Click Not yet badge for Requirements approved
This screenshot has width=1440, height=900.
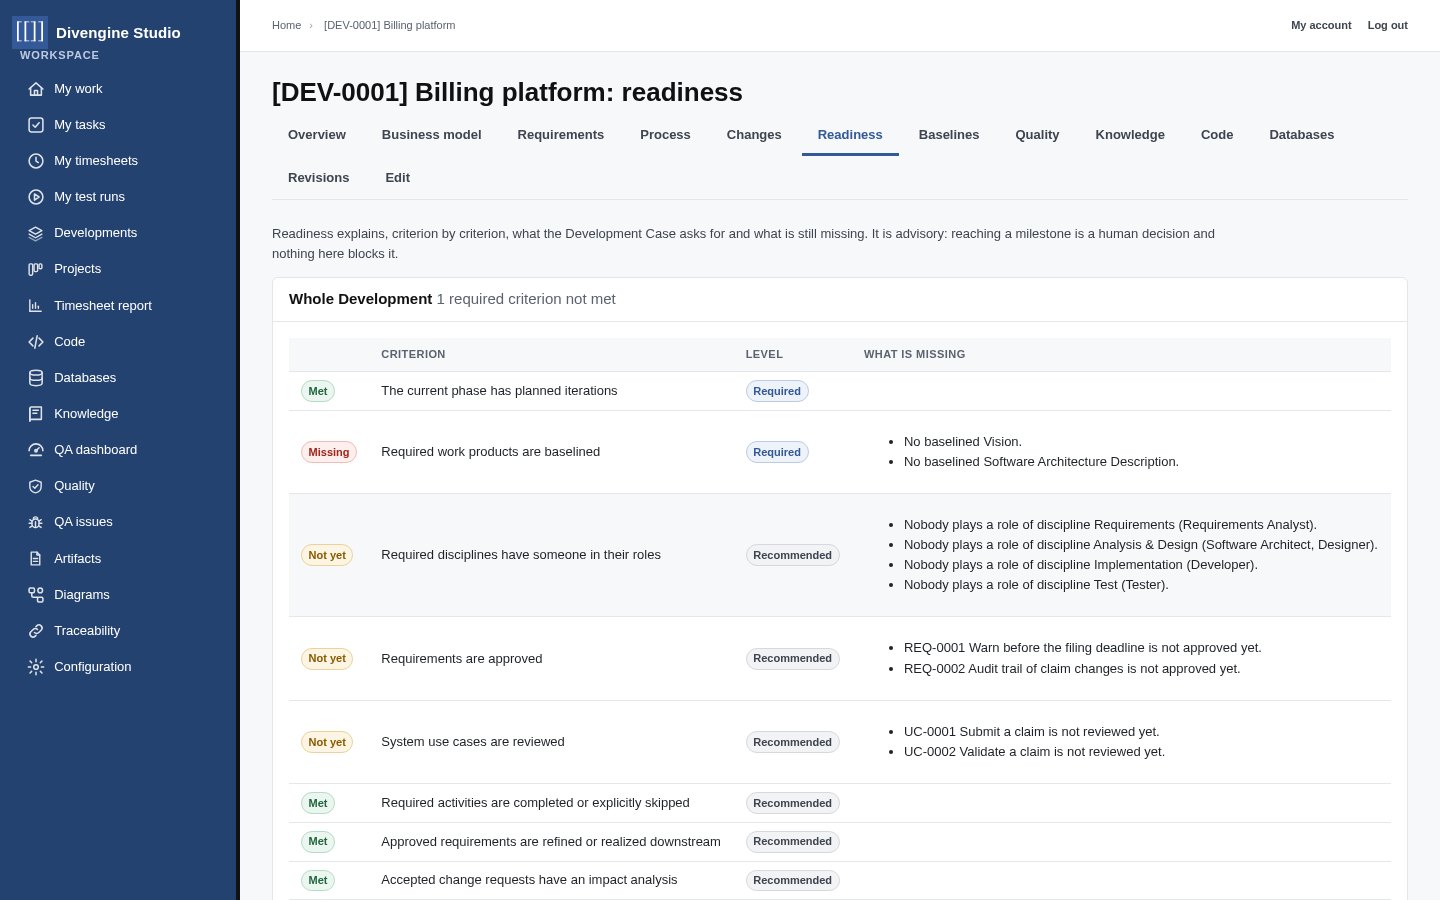(327, 658)
